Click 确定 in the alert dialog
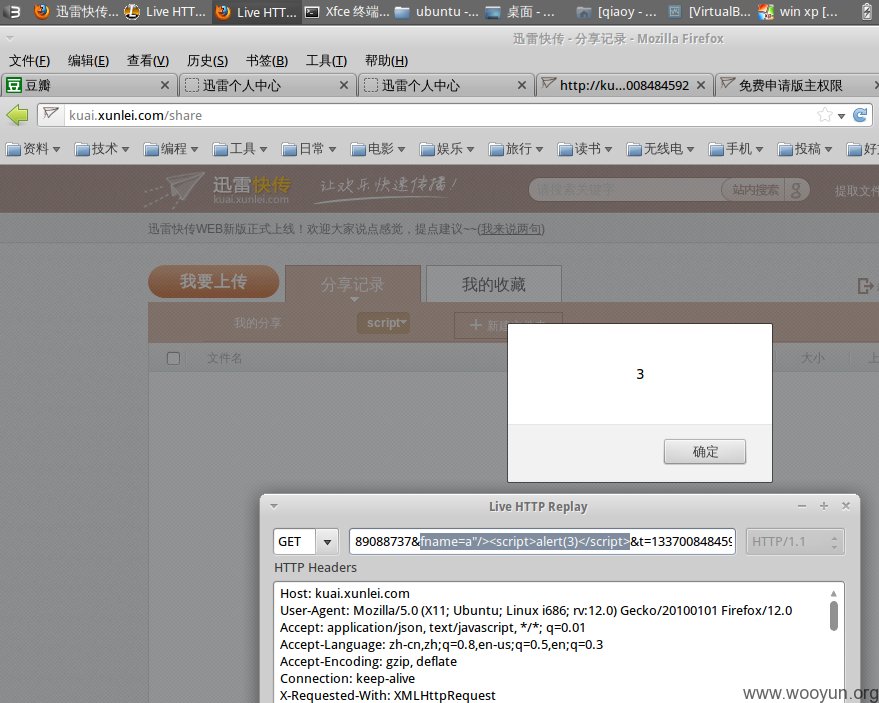The height and width of the screenshot is (703, 879). coord(705,451)
